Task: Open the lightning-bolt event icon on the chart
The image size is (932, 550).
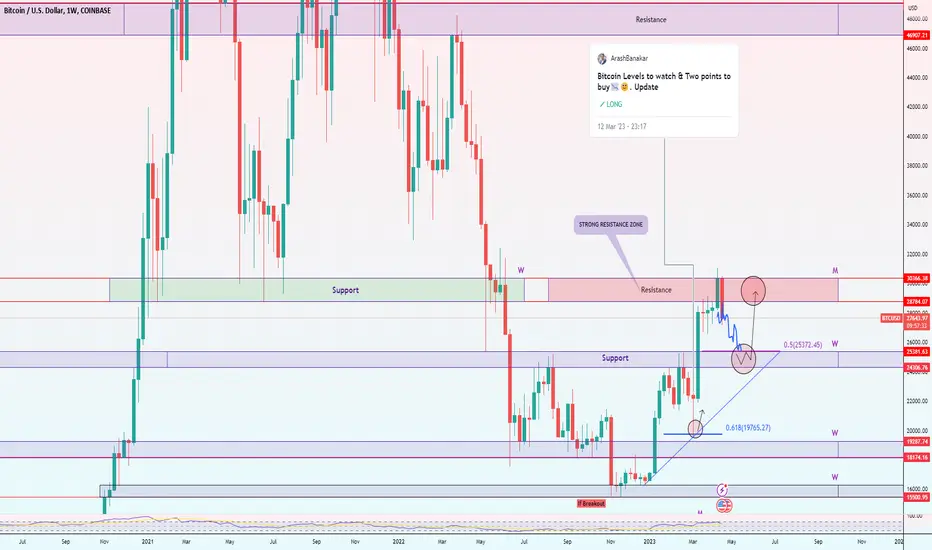Action: [x=722, y=490]
